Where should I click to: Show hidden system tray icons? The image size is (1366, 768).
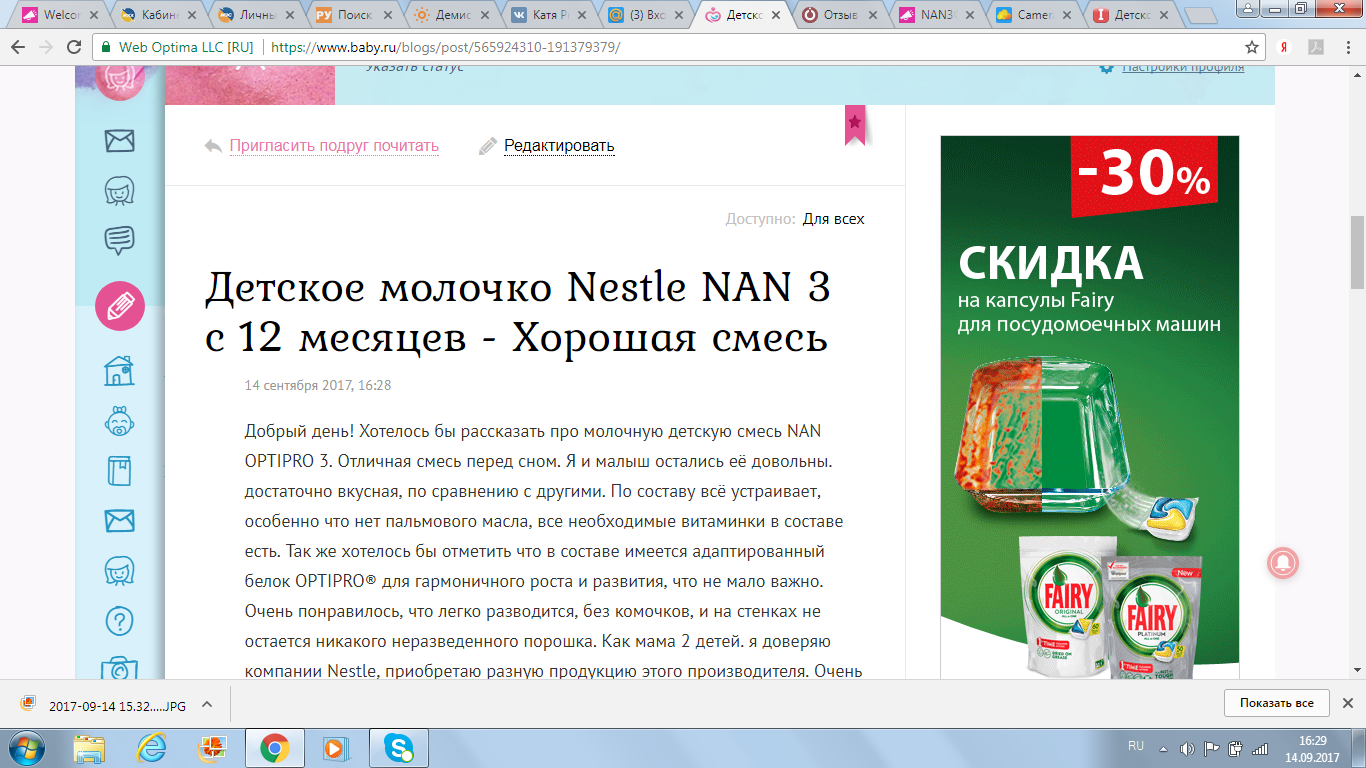click(x=1164, y=748)
